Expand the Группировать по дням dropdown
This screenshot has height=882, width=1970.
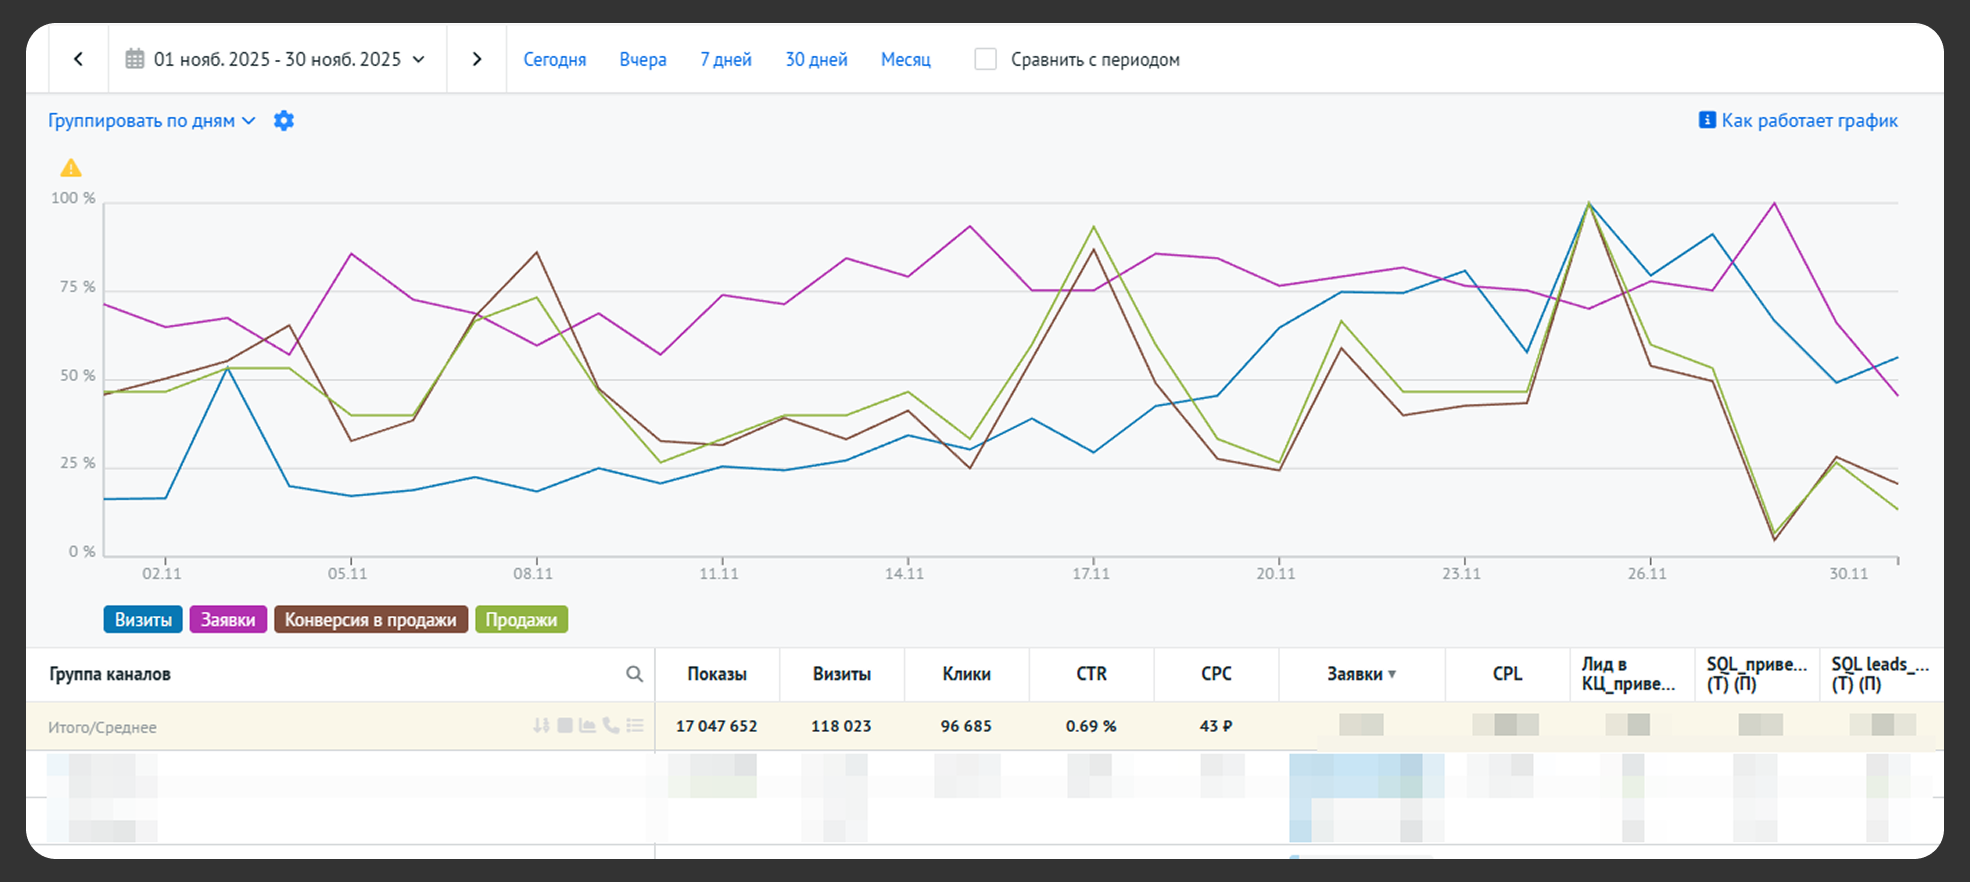[x=151, y=121]
